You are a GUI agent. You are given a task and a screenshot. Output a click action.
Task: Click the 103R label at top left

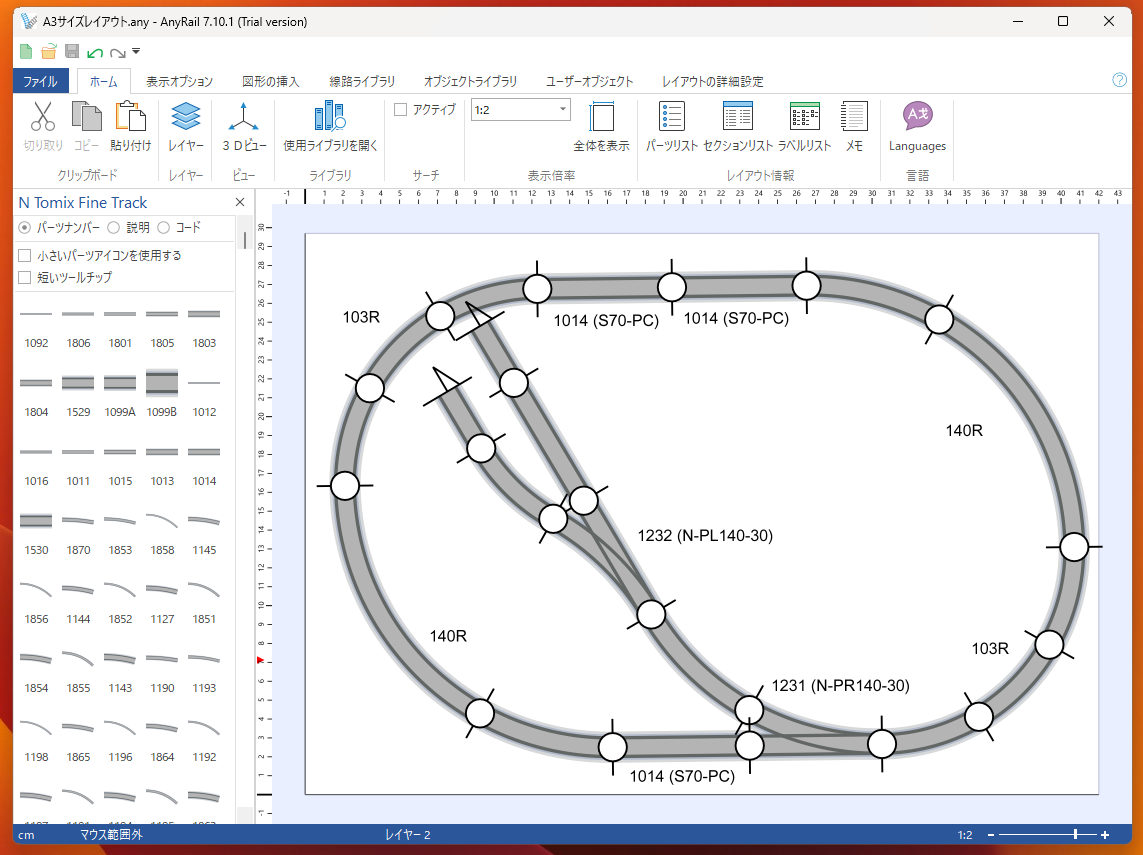361,317
